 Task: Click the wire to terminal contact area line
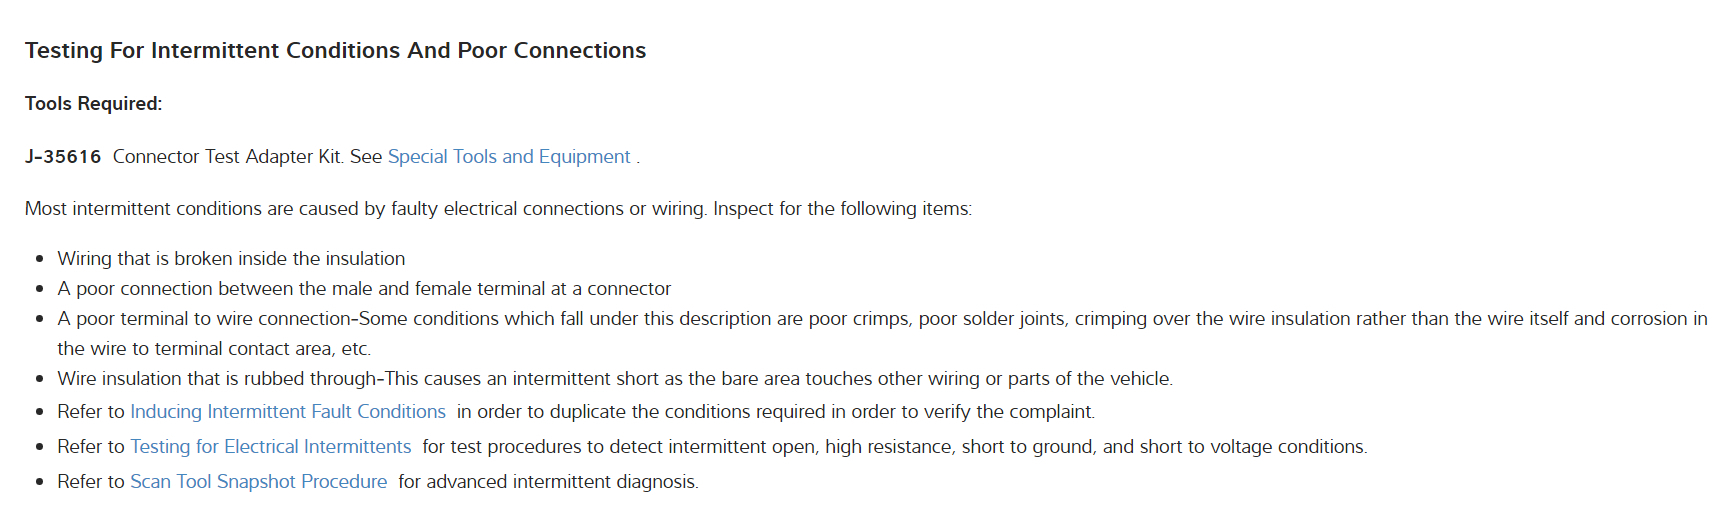tap(214, 349)
